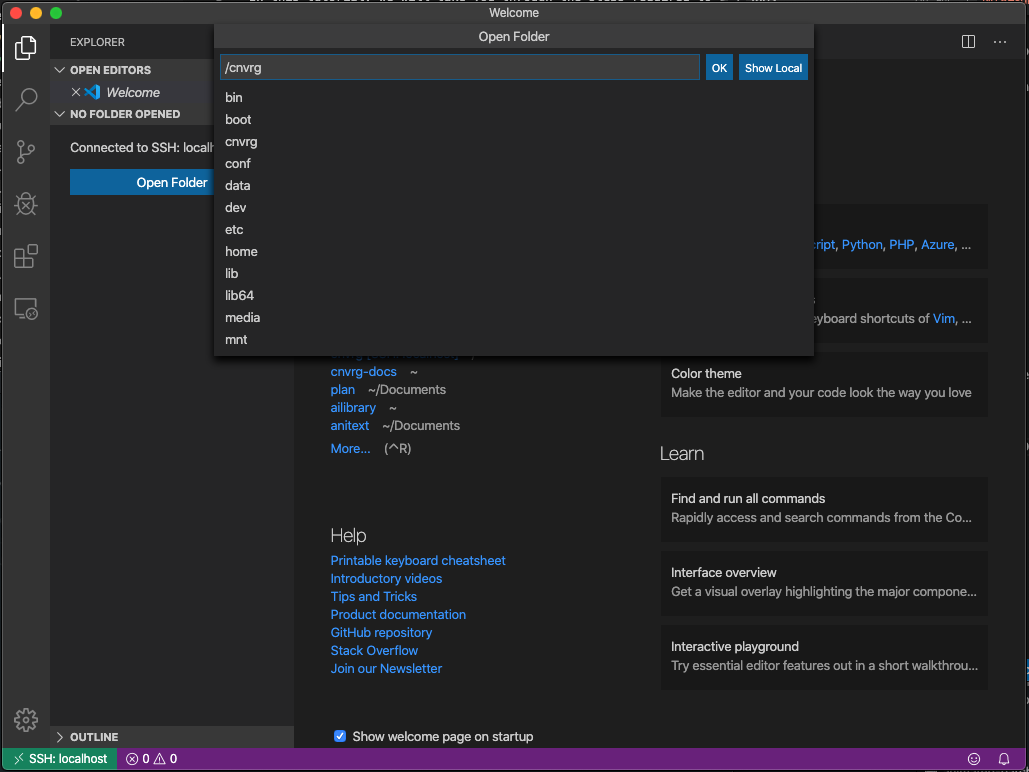The image size is (1029, 772).
Task: Select the etc folder in the list
Action: click(x=514, y=229)
